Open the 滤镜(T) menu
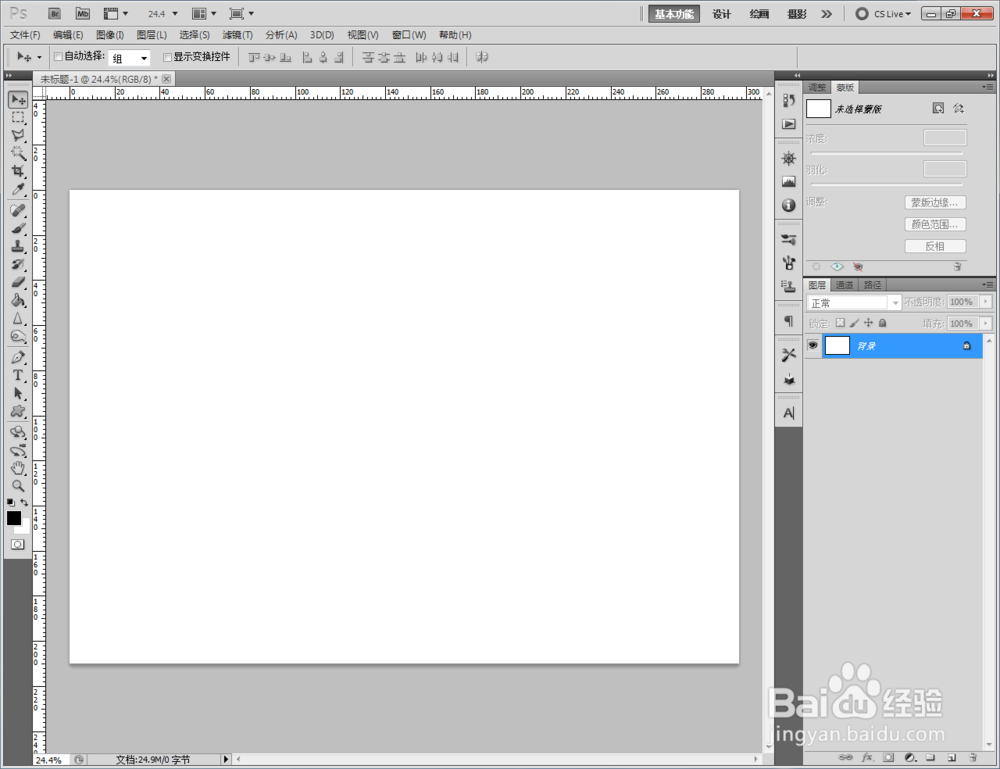Viewport: 1000px width, 769px height. pos(237,35)
